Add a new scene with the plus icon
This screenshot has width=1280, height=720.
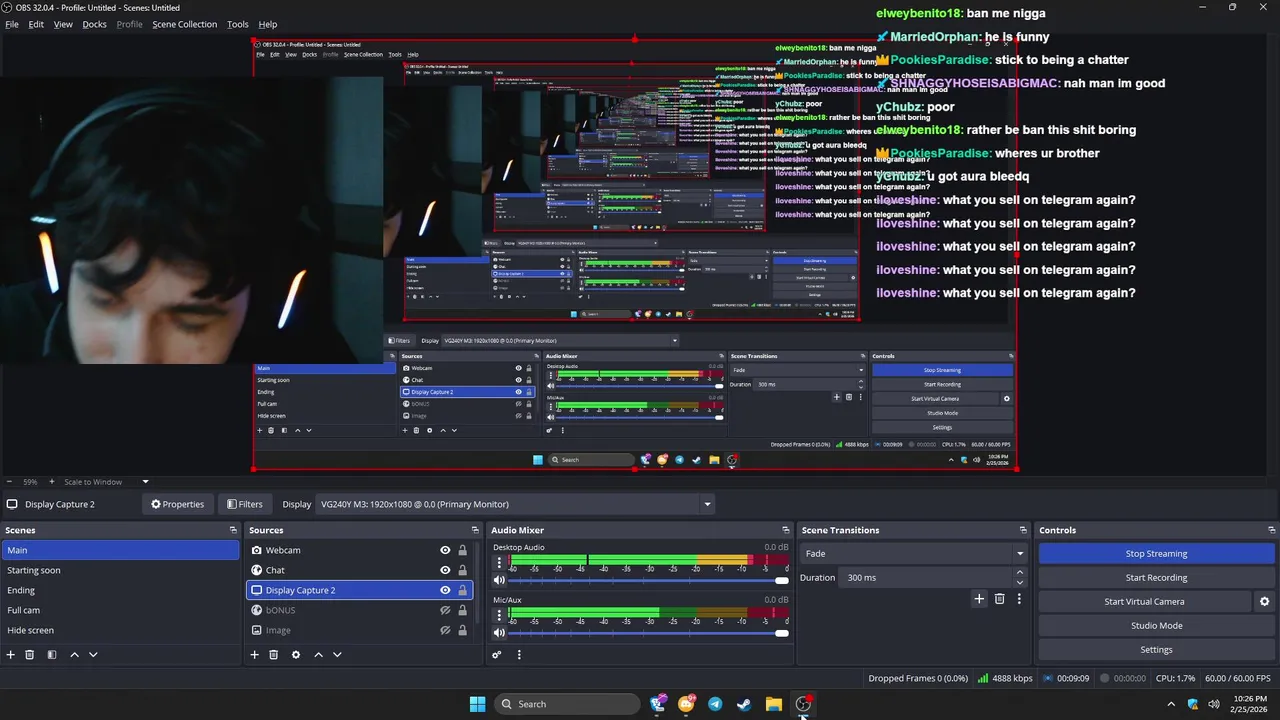[x=11, y=654]
